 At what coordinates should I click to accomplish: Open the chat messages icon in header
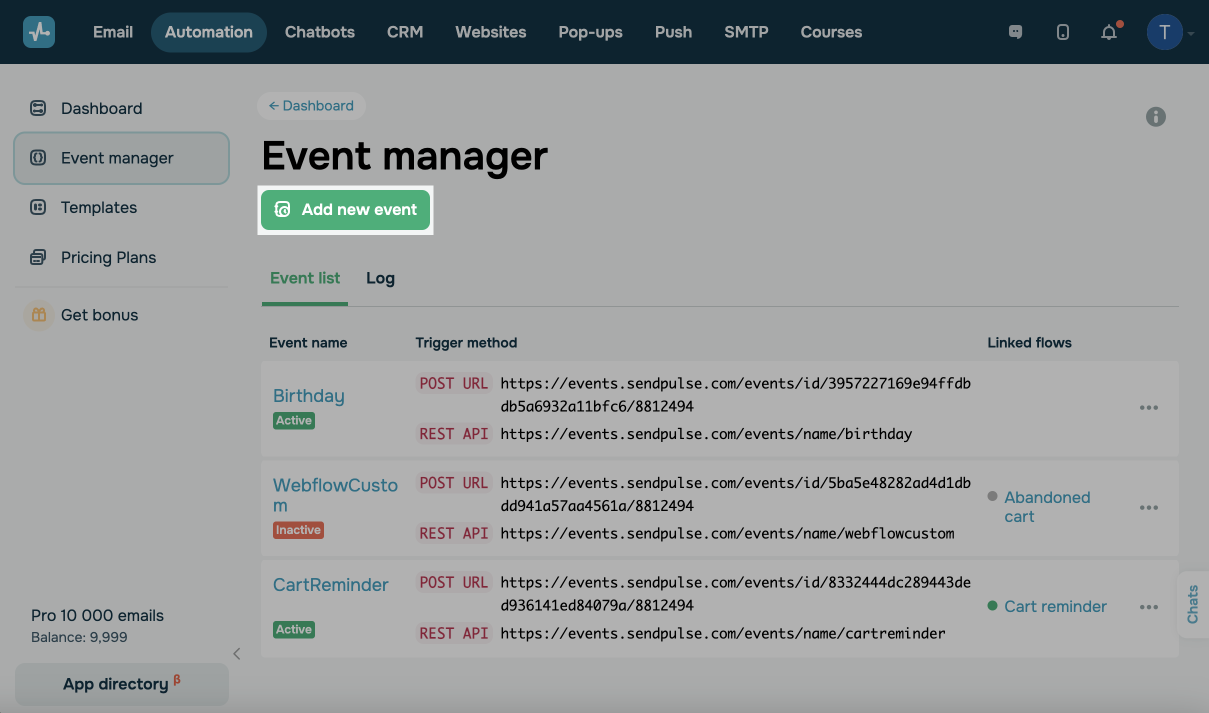coord(1016,32)
